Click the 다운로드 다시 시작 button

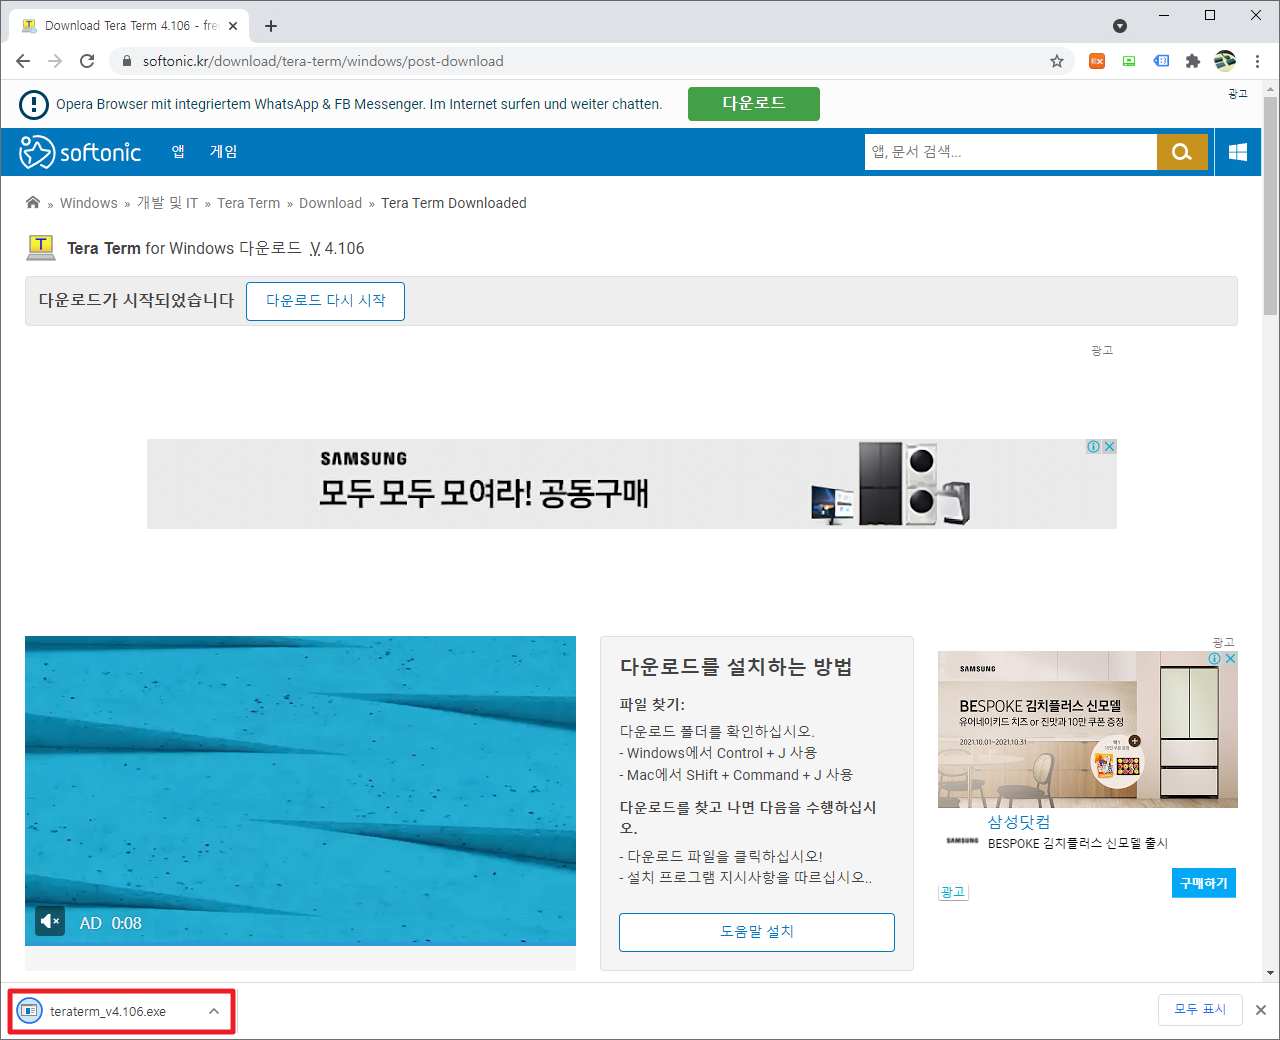click(x=325, y=301)
